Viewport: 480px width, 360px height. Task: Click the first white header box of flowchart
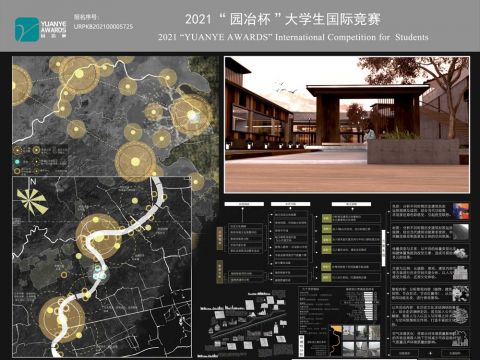[x=244, y=204]
